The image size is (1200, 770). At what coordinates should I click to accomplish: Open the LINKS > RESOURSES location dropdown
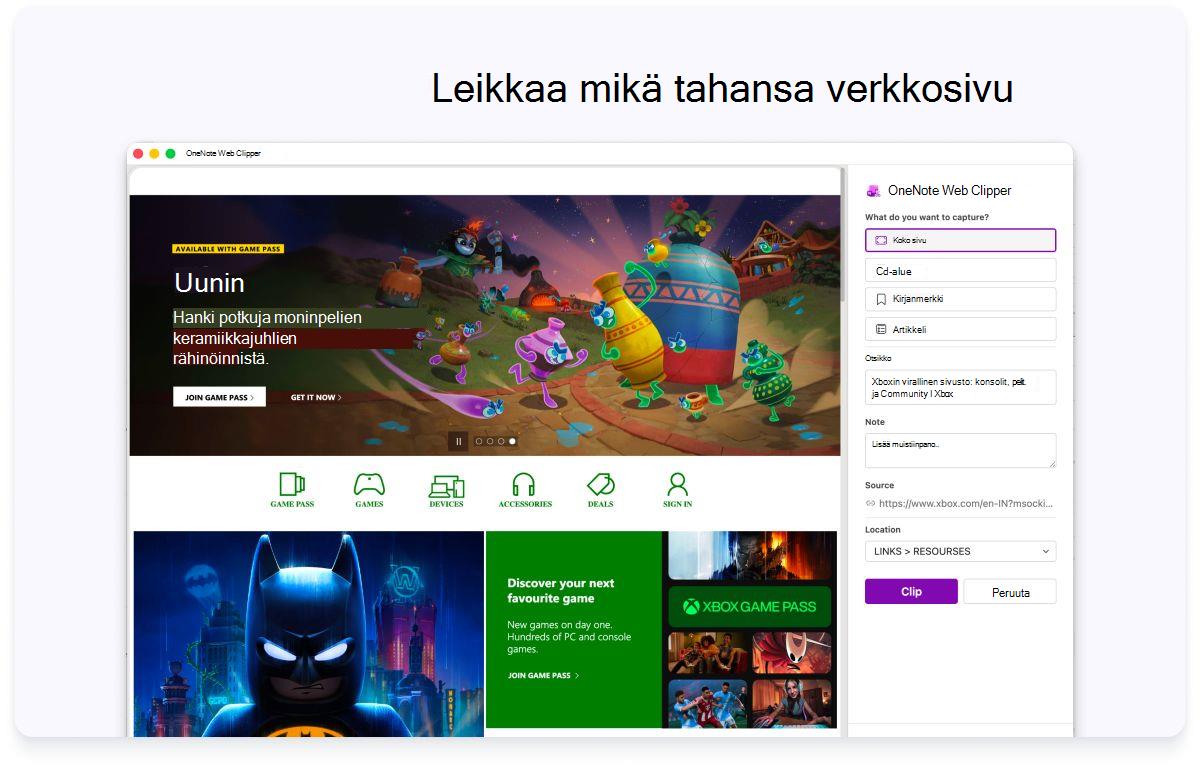click(x=960, y=551)
